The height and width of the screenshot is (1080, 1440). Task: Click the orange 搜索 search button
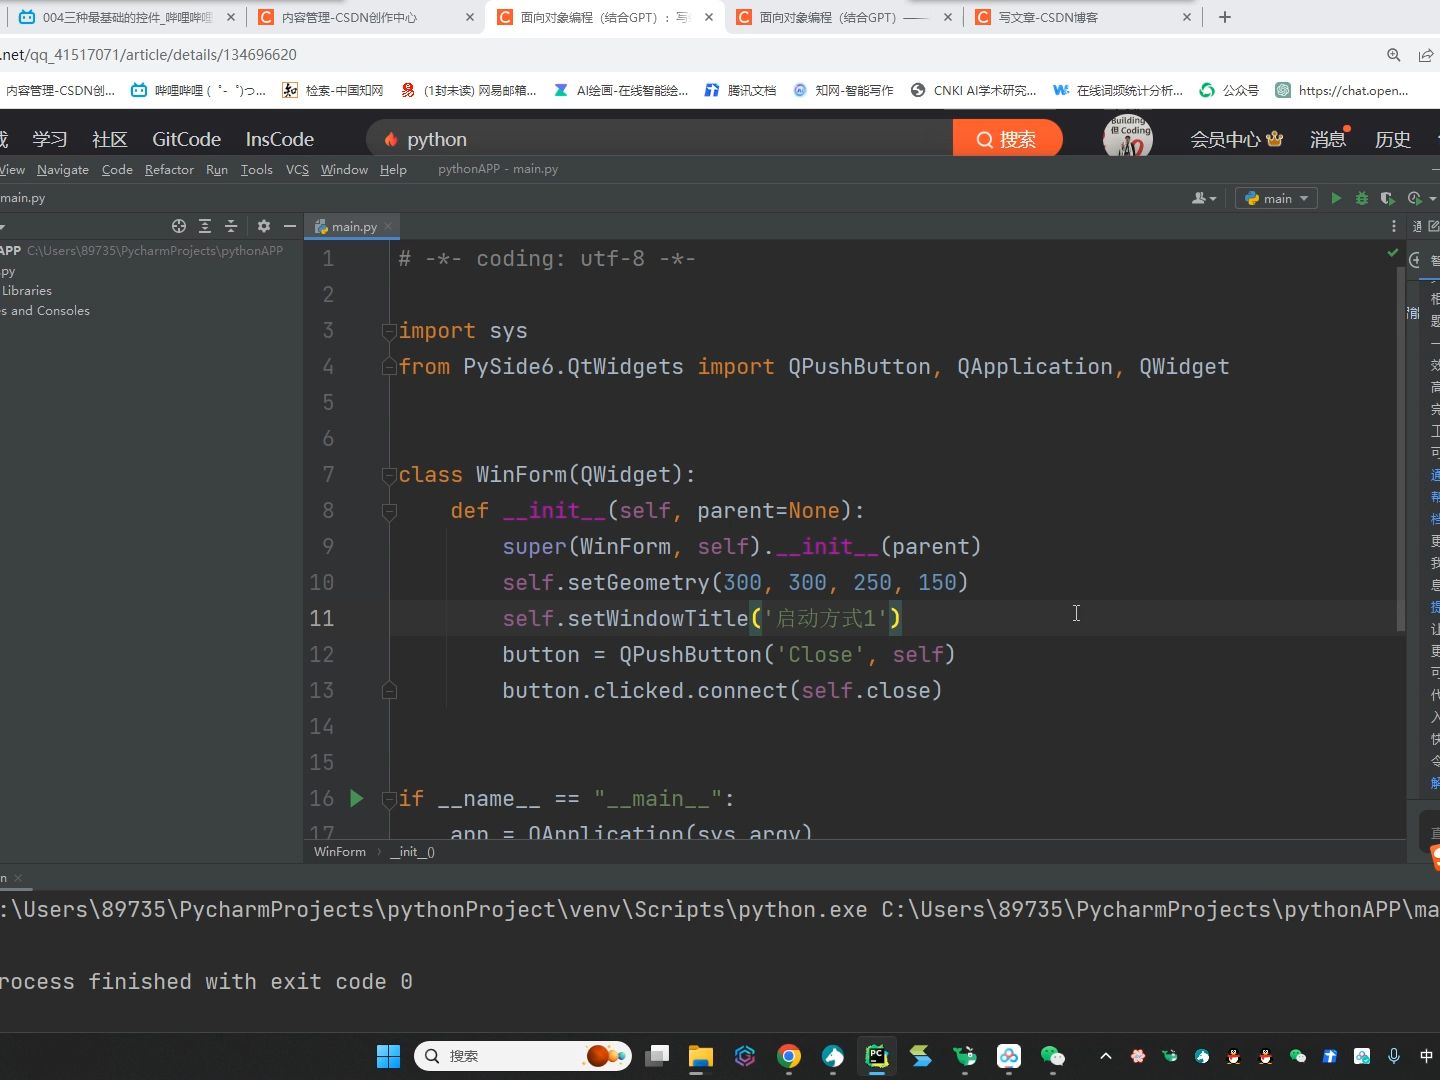pos(1007,139)
